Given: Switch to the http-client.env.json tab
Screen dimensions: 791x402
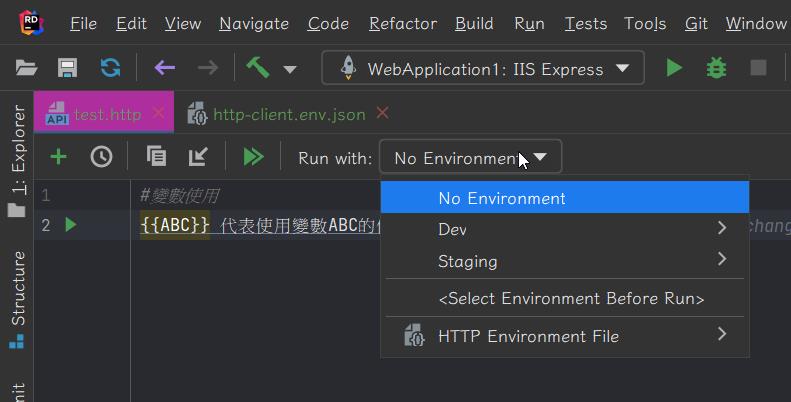Looking at the screenshot, I should coord(289,114).
